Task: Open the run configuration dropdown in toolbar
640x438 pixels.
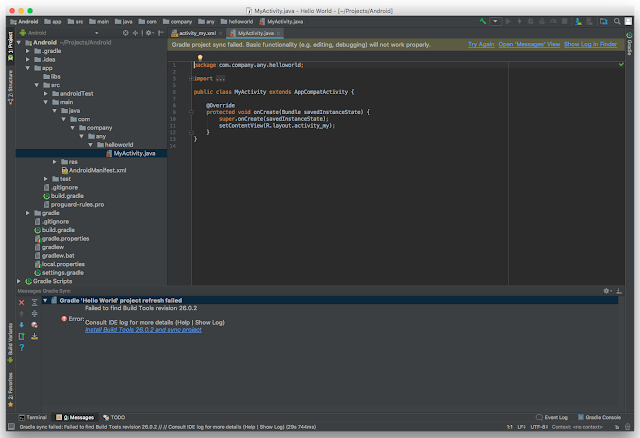Action: click(495, 21)
